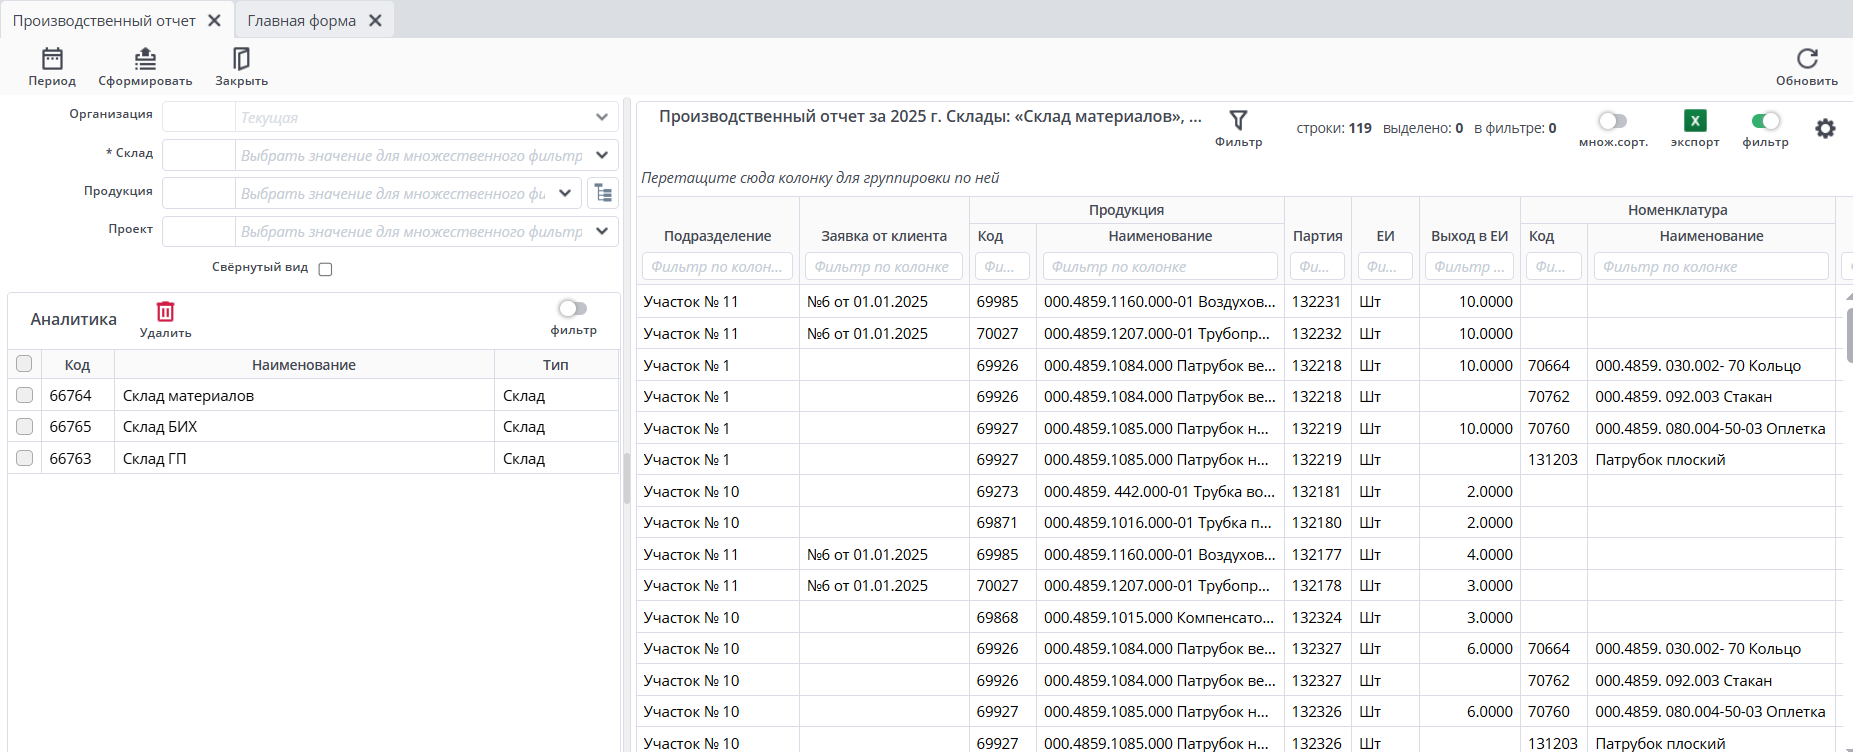This screenshot has height=752, width=1853.
Task: Expand the Проект dropdown list
Action: click(x=601, y=231)
